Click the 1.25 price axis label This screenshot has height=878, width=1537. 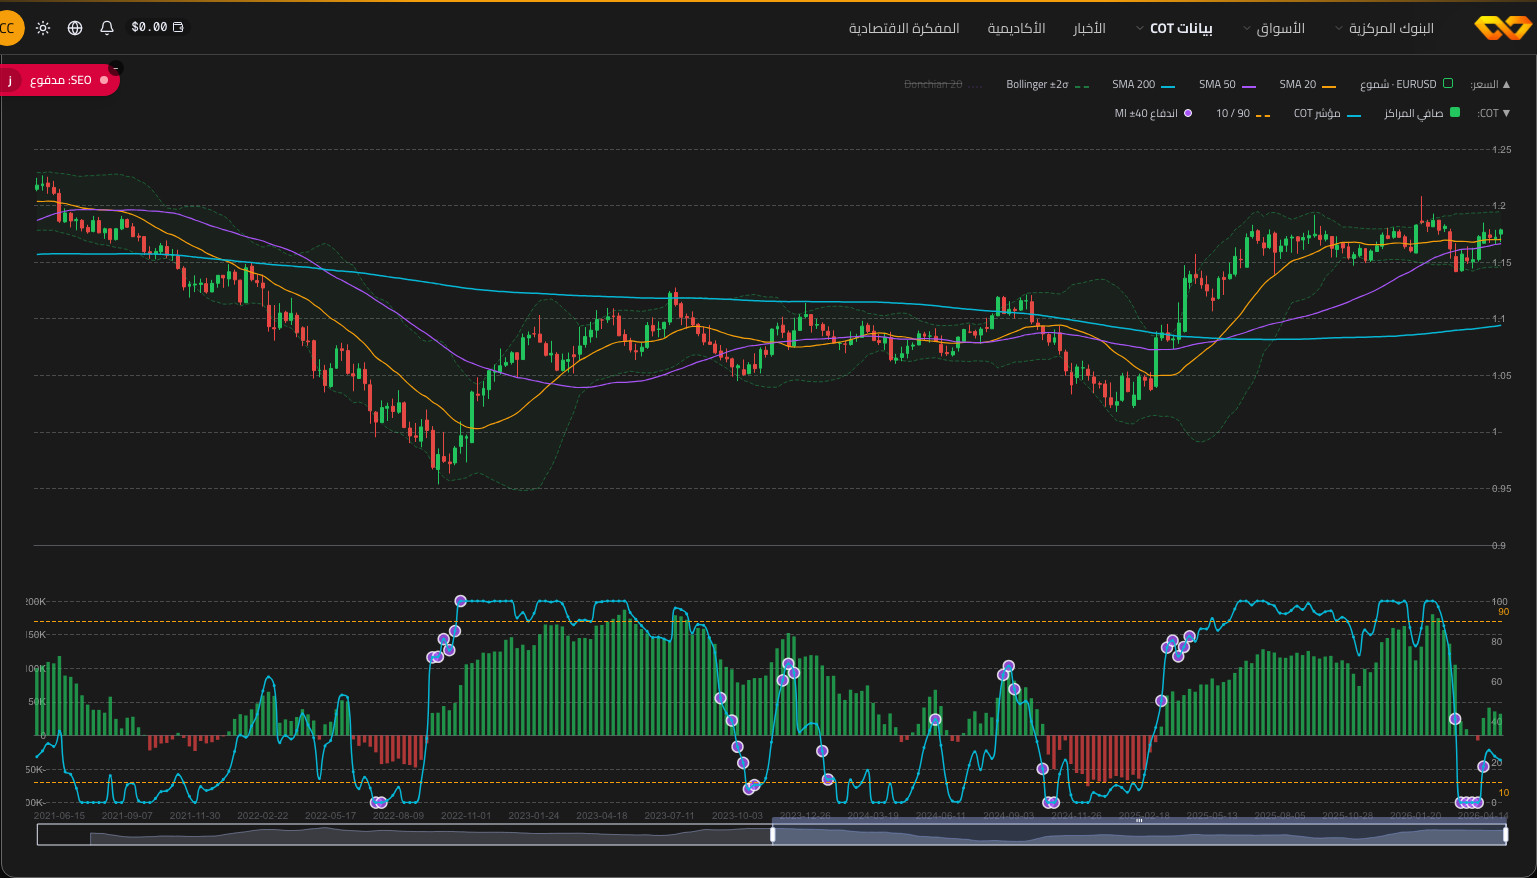tap(1501, 150)
